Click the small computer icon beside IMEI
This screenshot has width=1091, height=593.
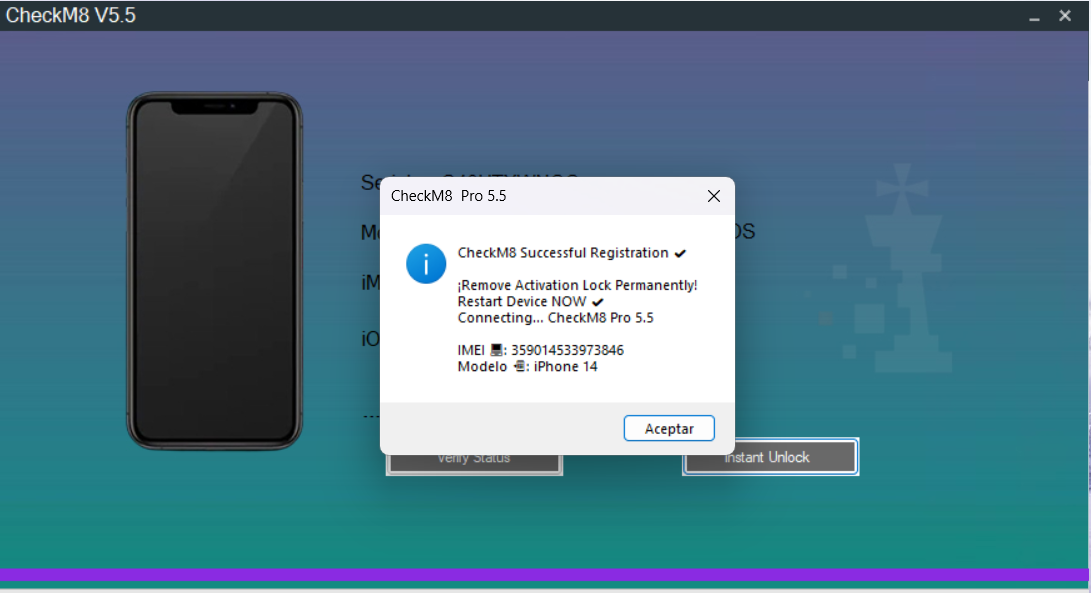pyautogui.click(x=496, y=350)
